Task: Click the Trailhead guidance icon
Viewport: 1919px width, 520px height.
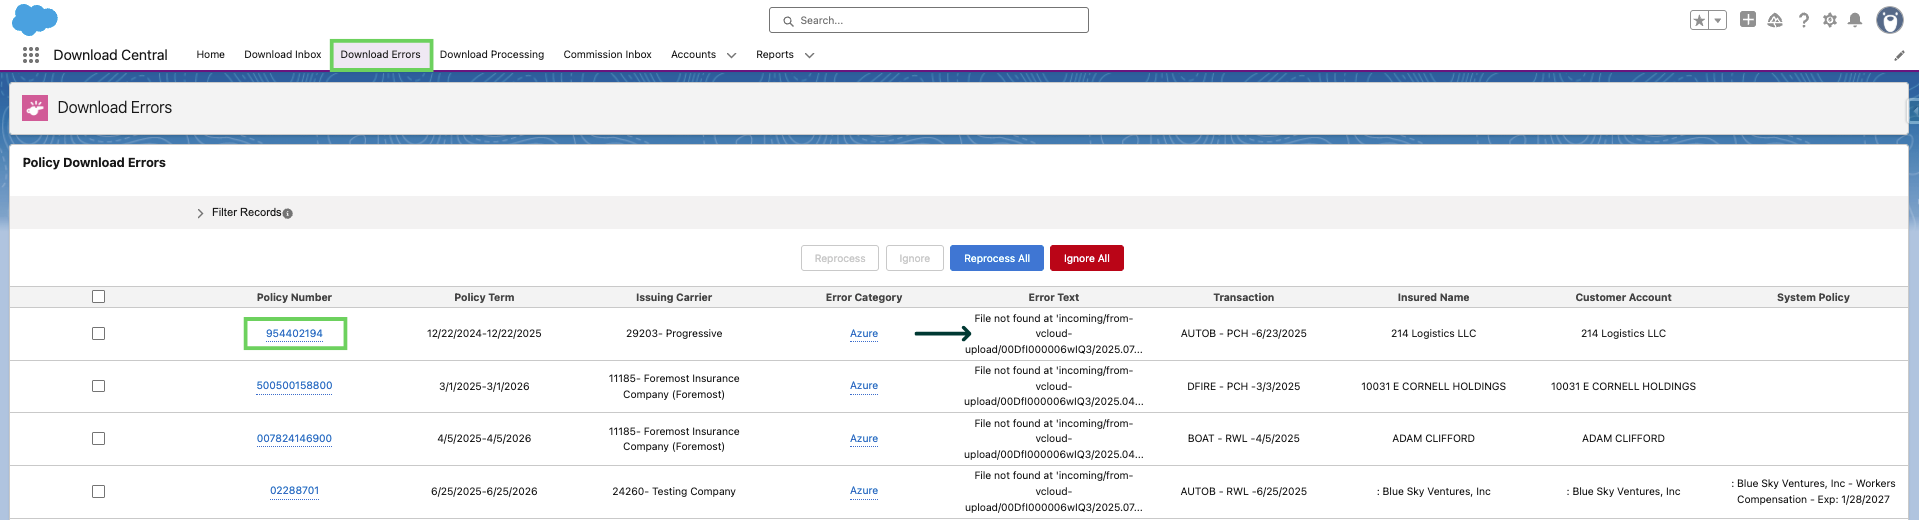Action: 1775,20
